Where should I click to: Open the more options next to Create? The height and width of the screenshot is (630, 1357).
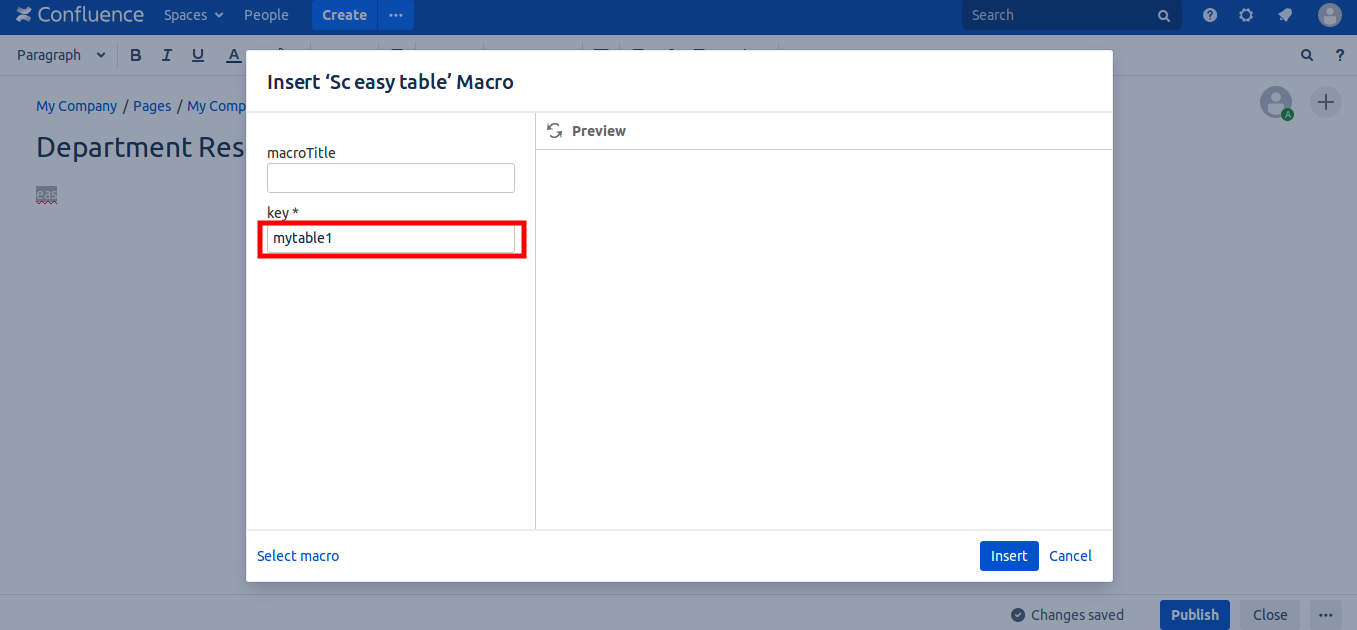[x=396, y=15]
